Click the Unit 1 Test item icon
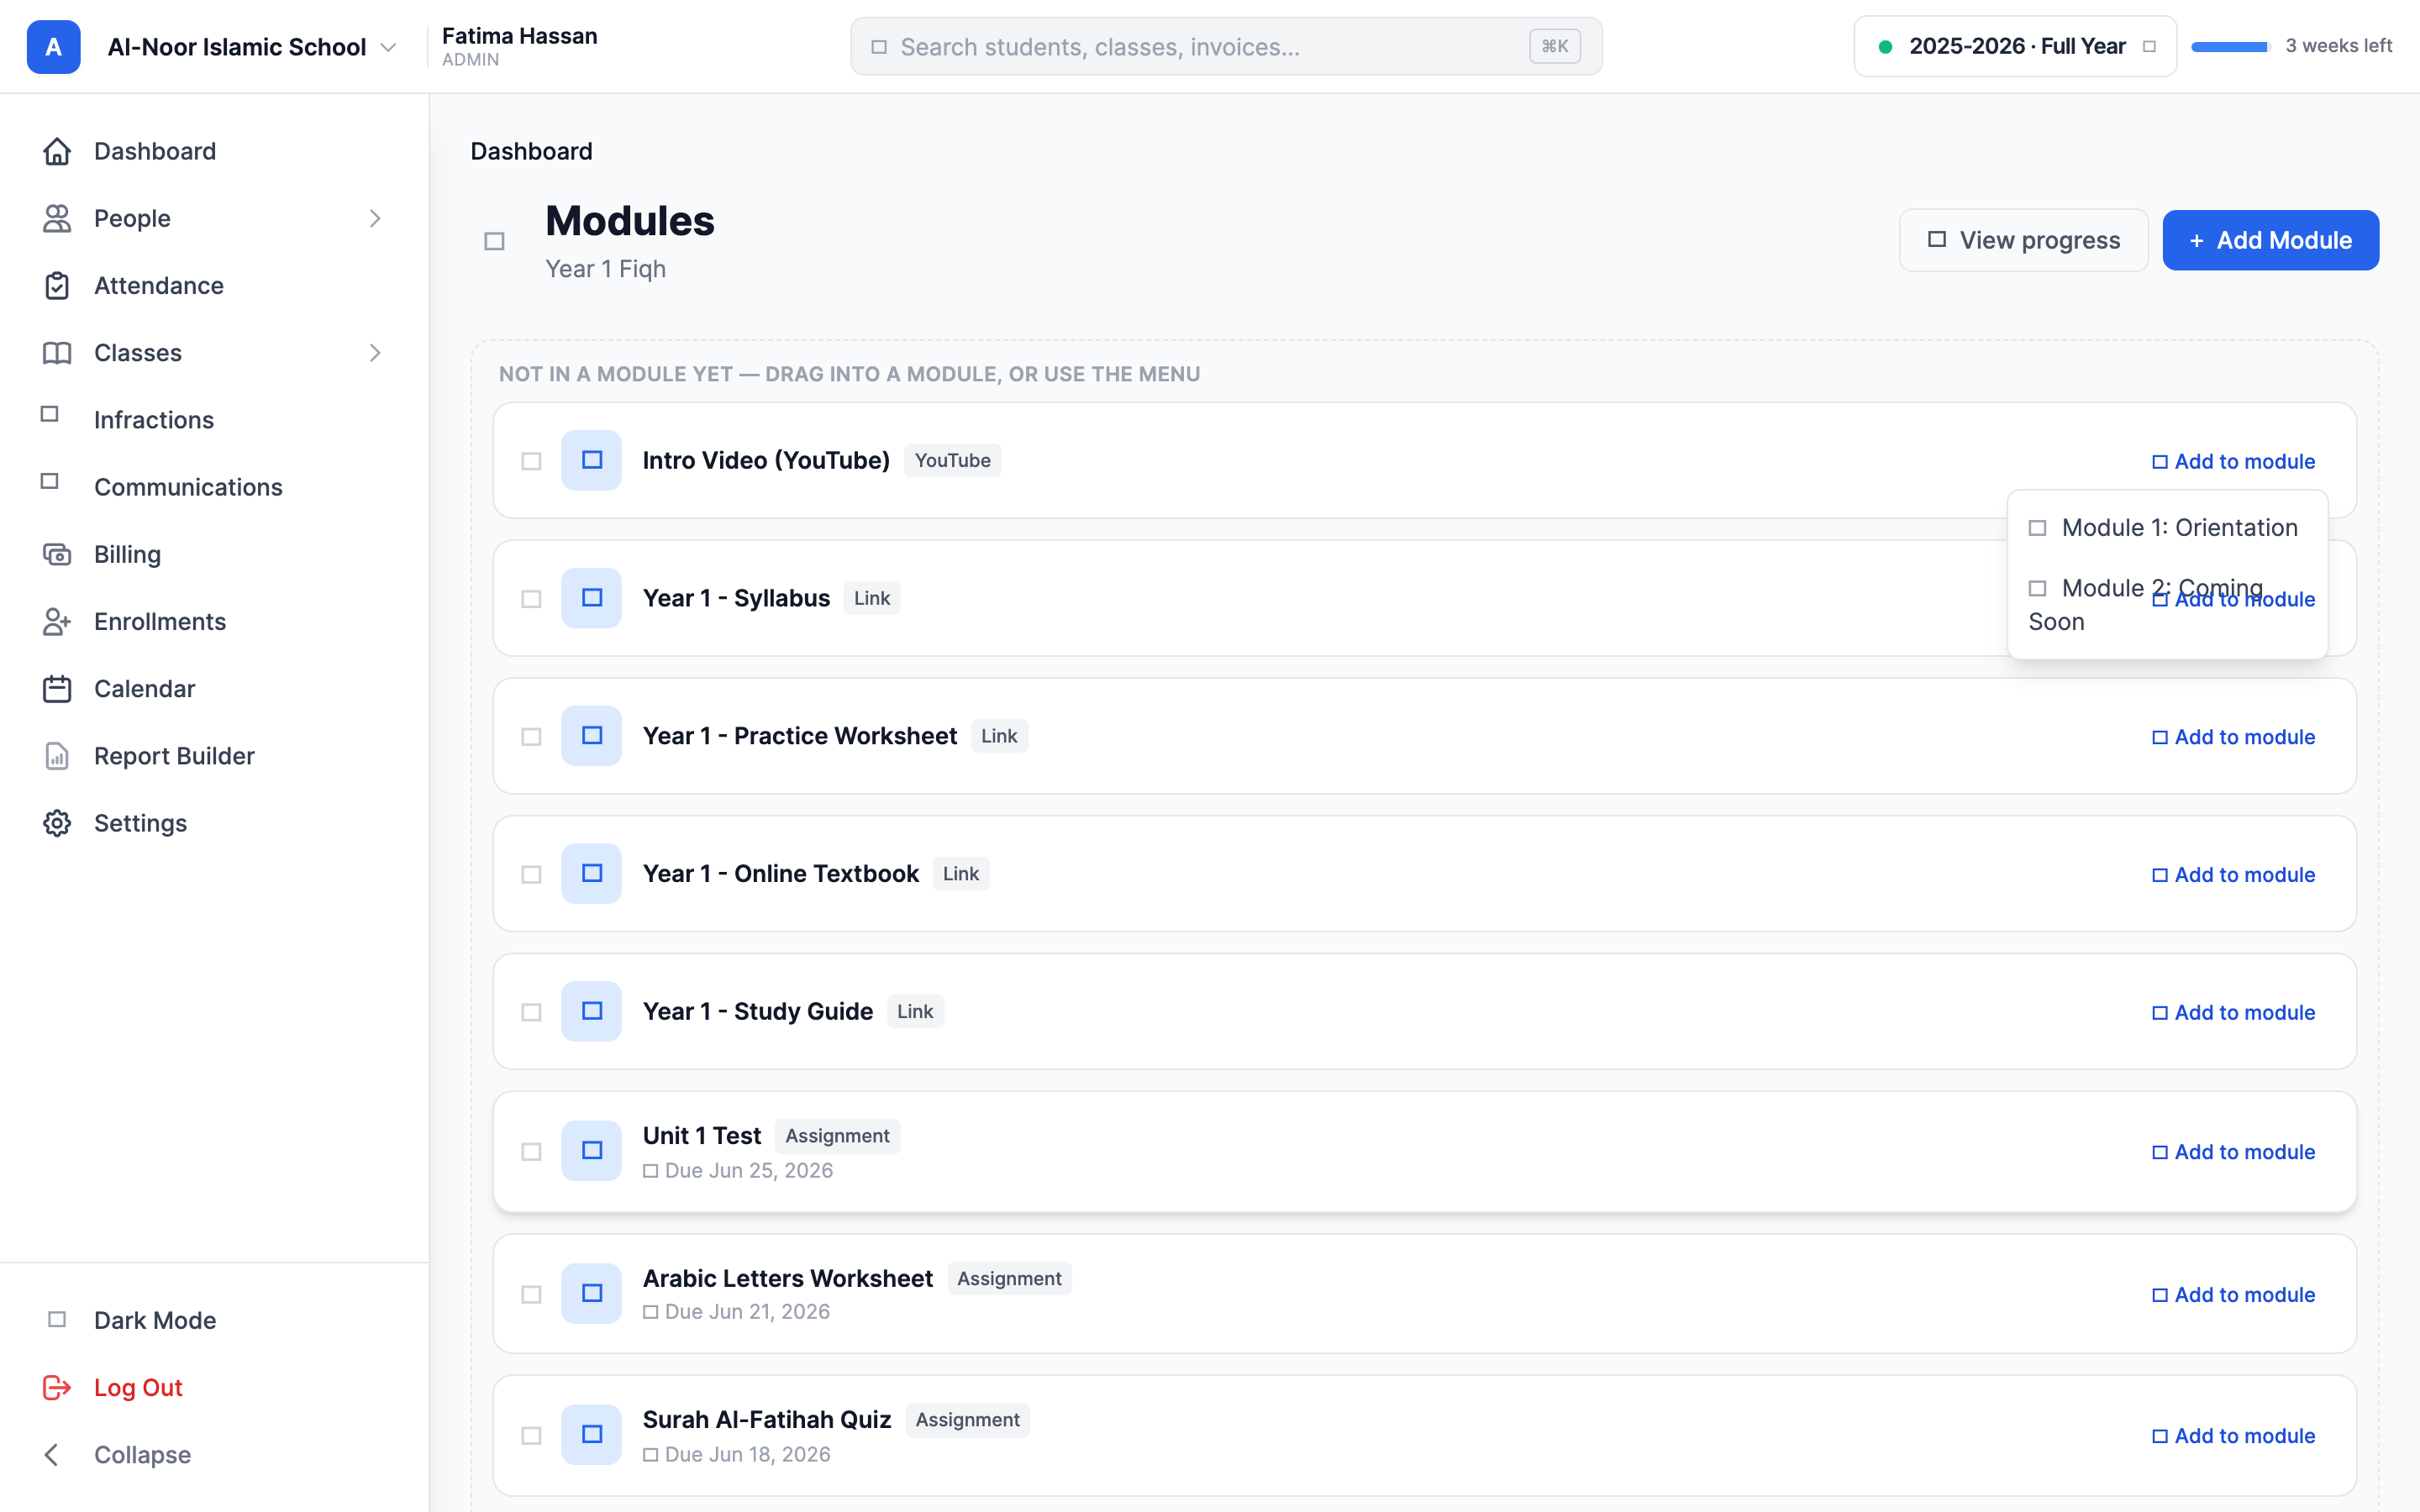The height and width of the screenshot is (1512, 2420). (591, 1151)
